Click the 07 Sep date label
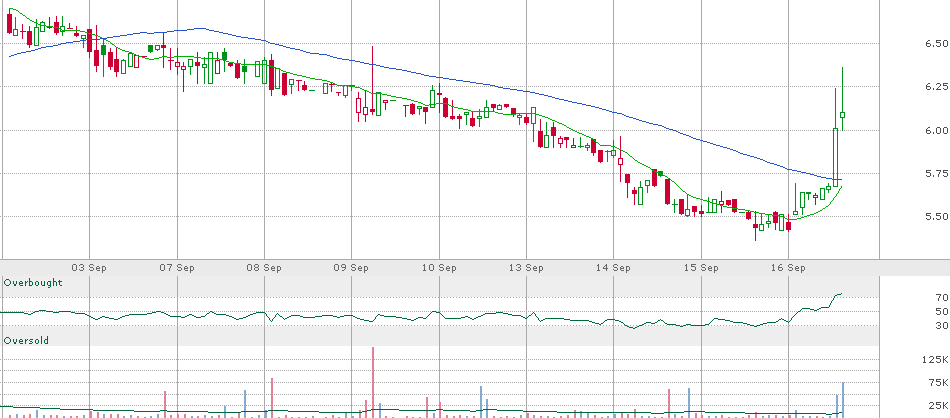This screenshot has height=418, width=950. (x=177, y=268)
